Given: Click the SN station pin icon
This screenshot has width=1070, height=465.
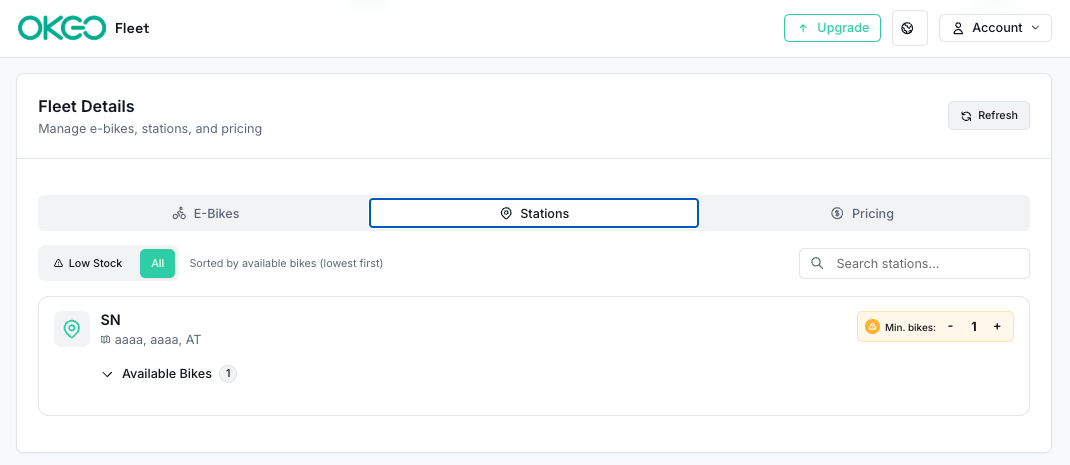Looking at the screenshot, I should point(72,329).
